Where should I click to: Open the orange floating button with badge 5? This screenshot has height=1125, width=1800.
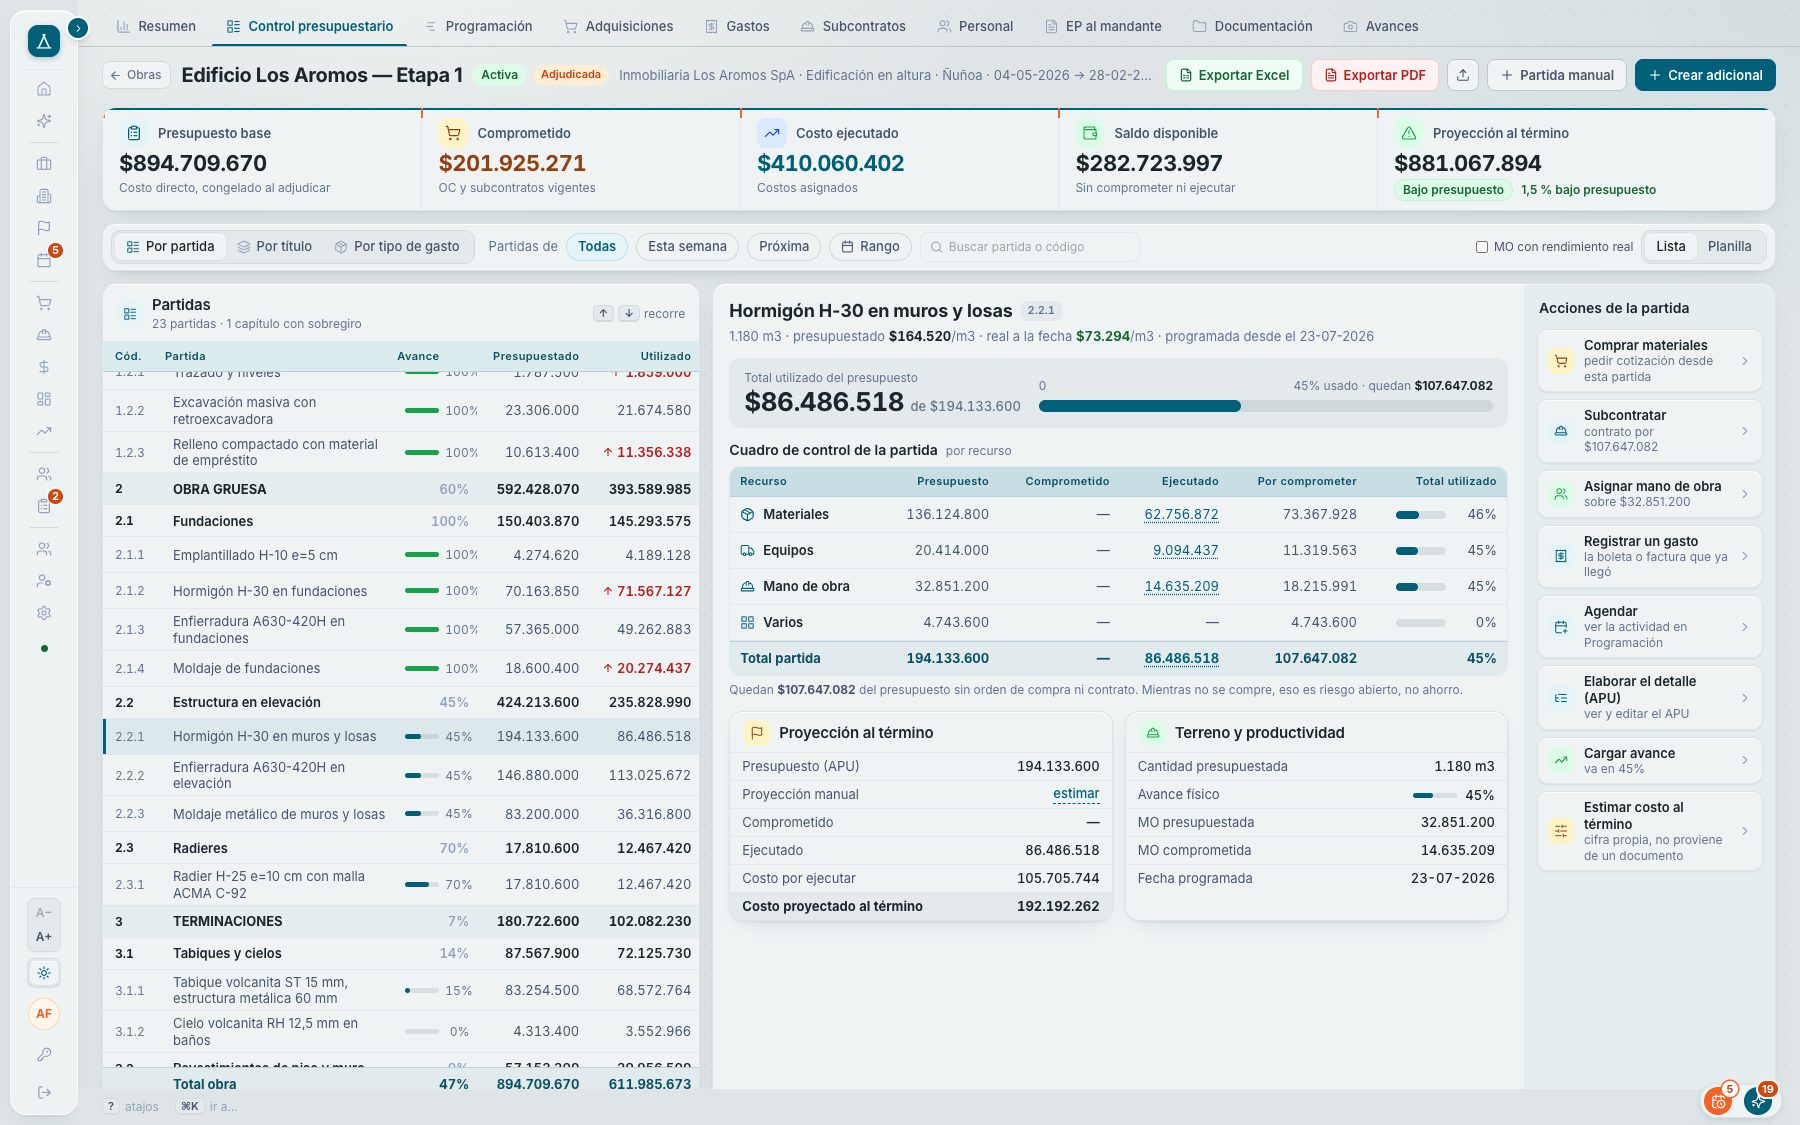(x=1718, y=1102)
